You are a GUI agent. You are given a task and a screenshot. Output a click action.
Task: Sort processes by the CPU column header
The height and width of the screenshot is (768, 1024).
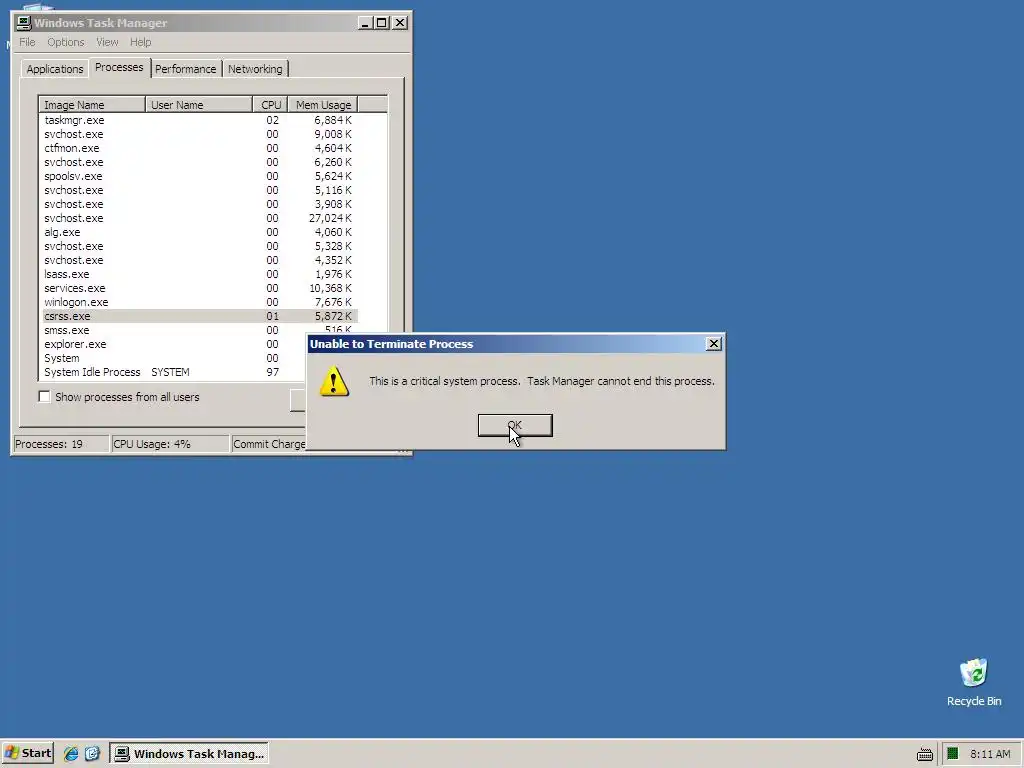[270, 104]
